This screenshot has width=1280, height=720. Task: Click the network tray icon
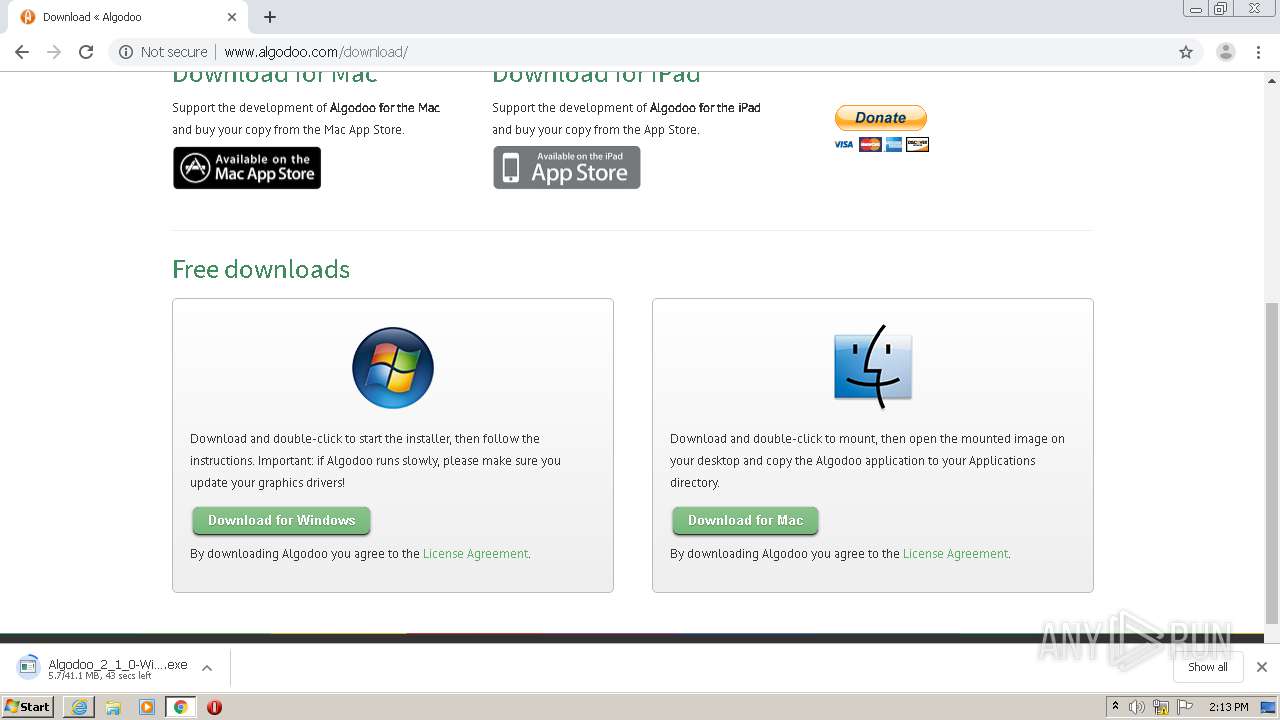pos(1161,707)
